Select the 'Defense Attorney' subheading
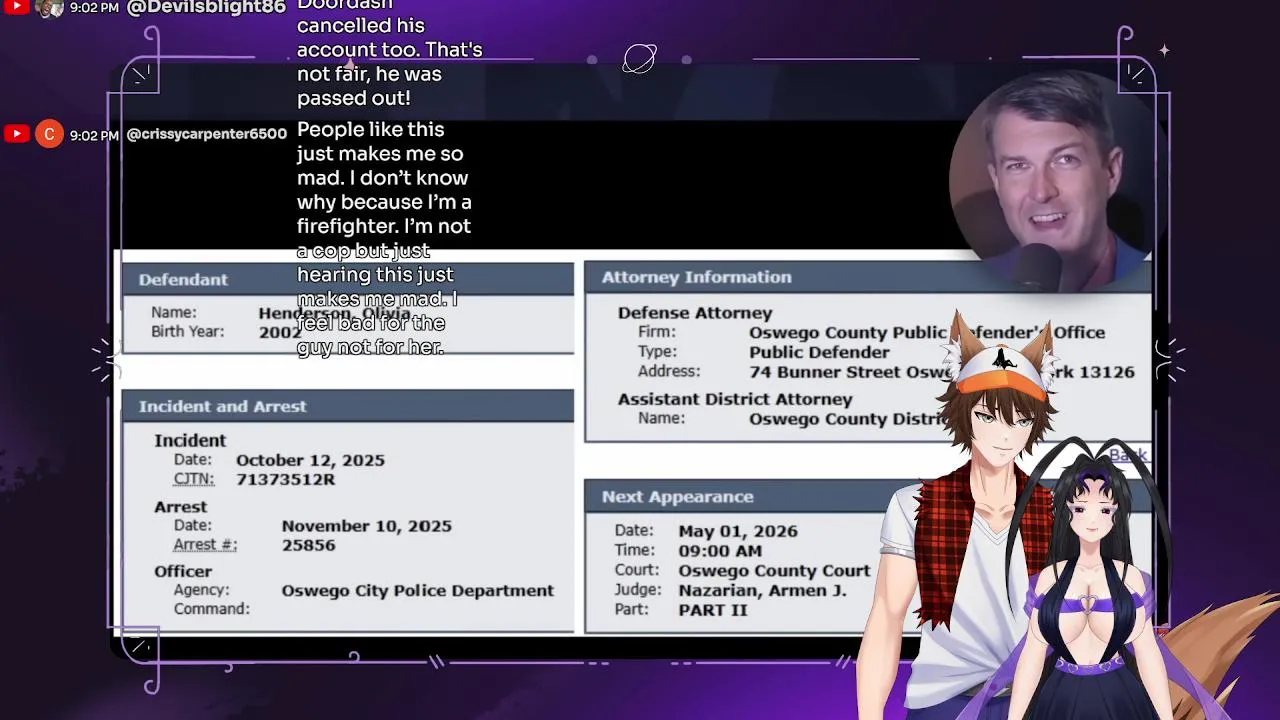 click(695, 313)
